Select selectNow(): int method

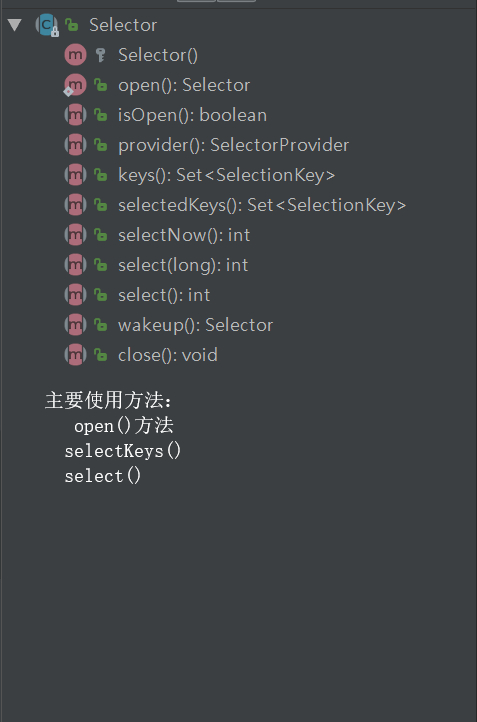(x=184, y=235)
